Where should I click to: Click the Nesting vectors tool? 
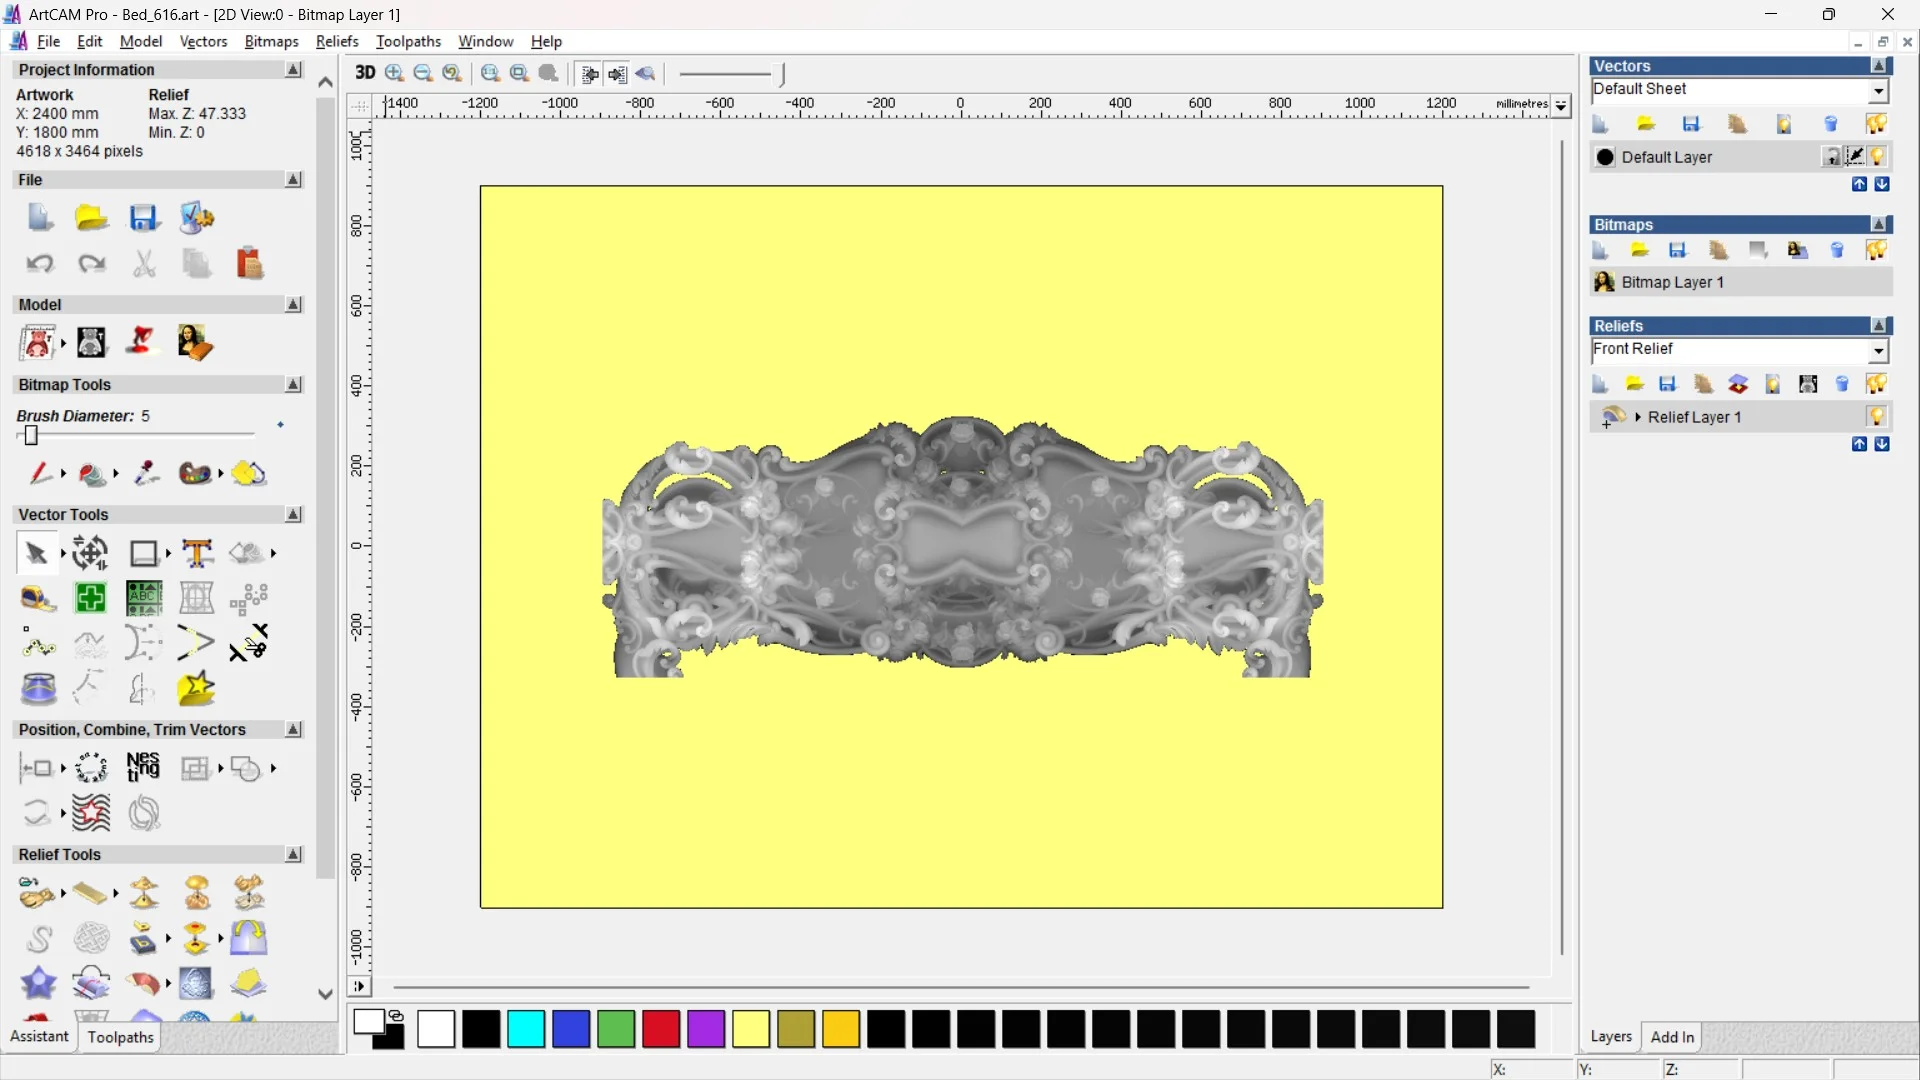143,767
